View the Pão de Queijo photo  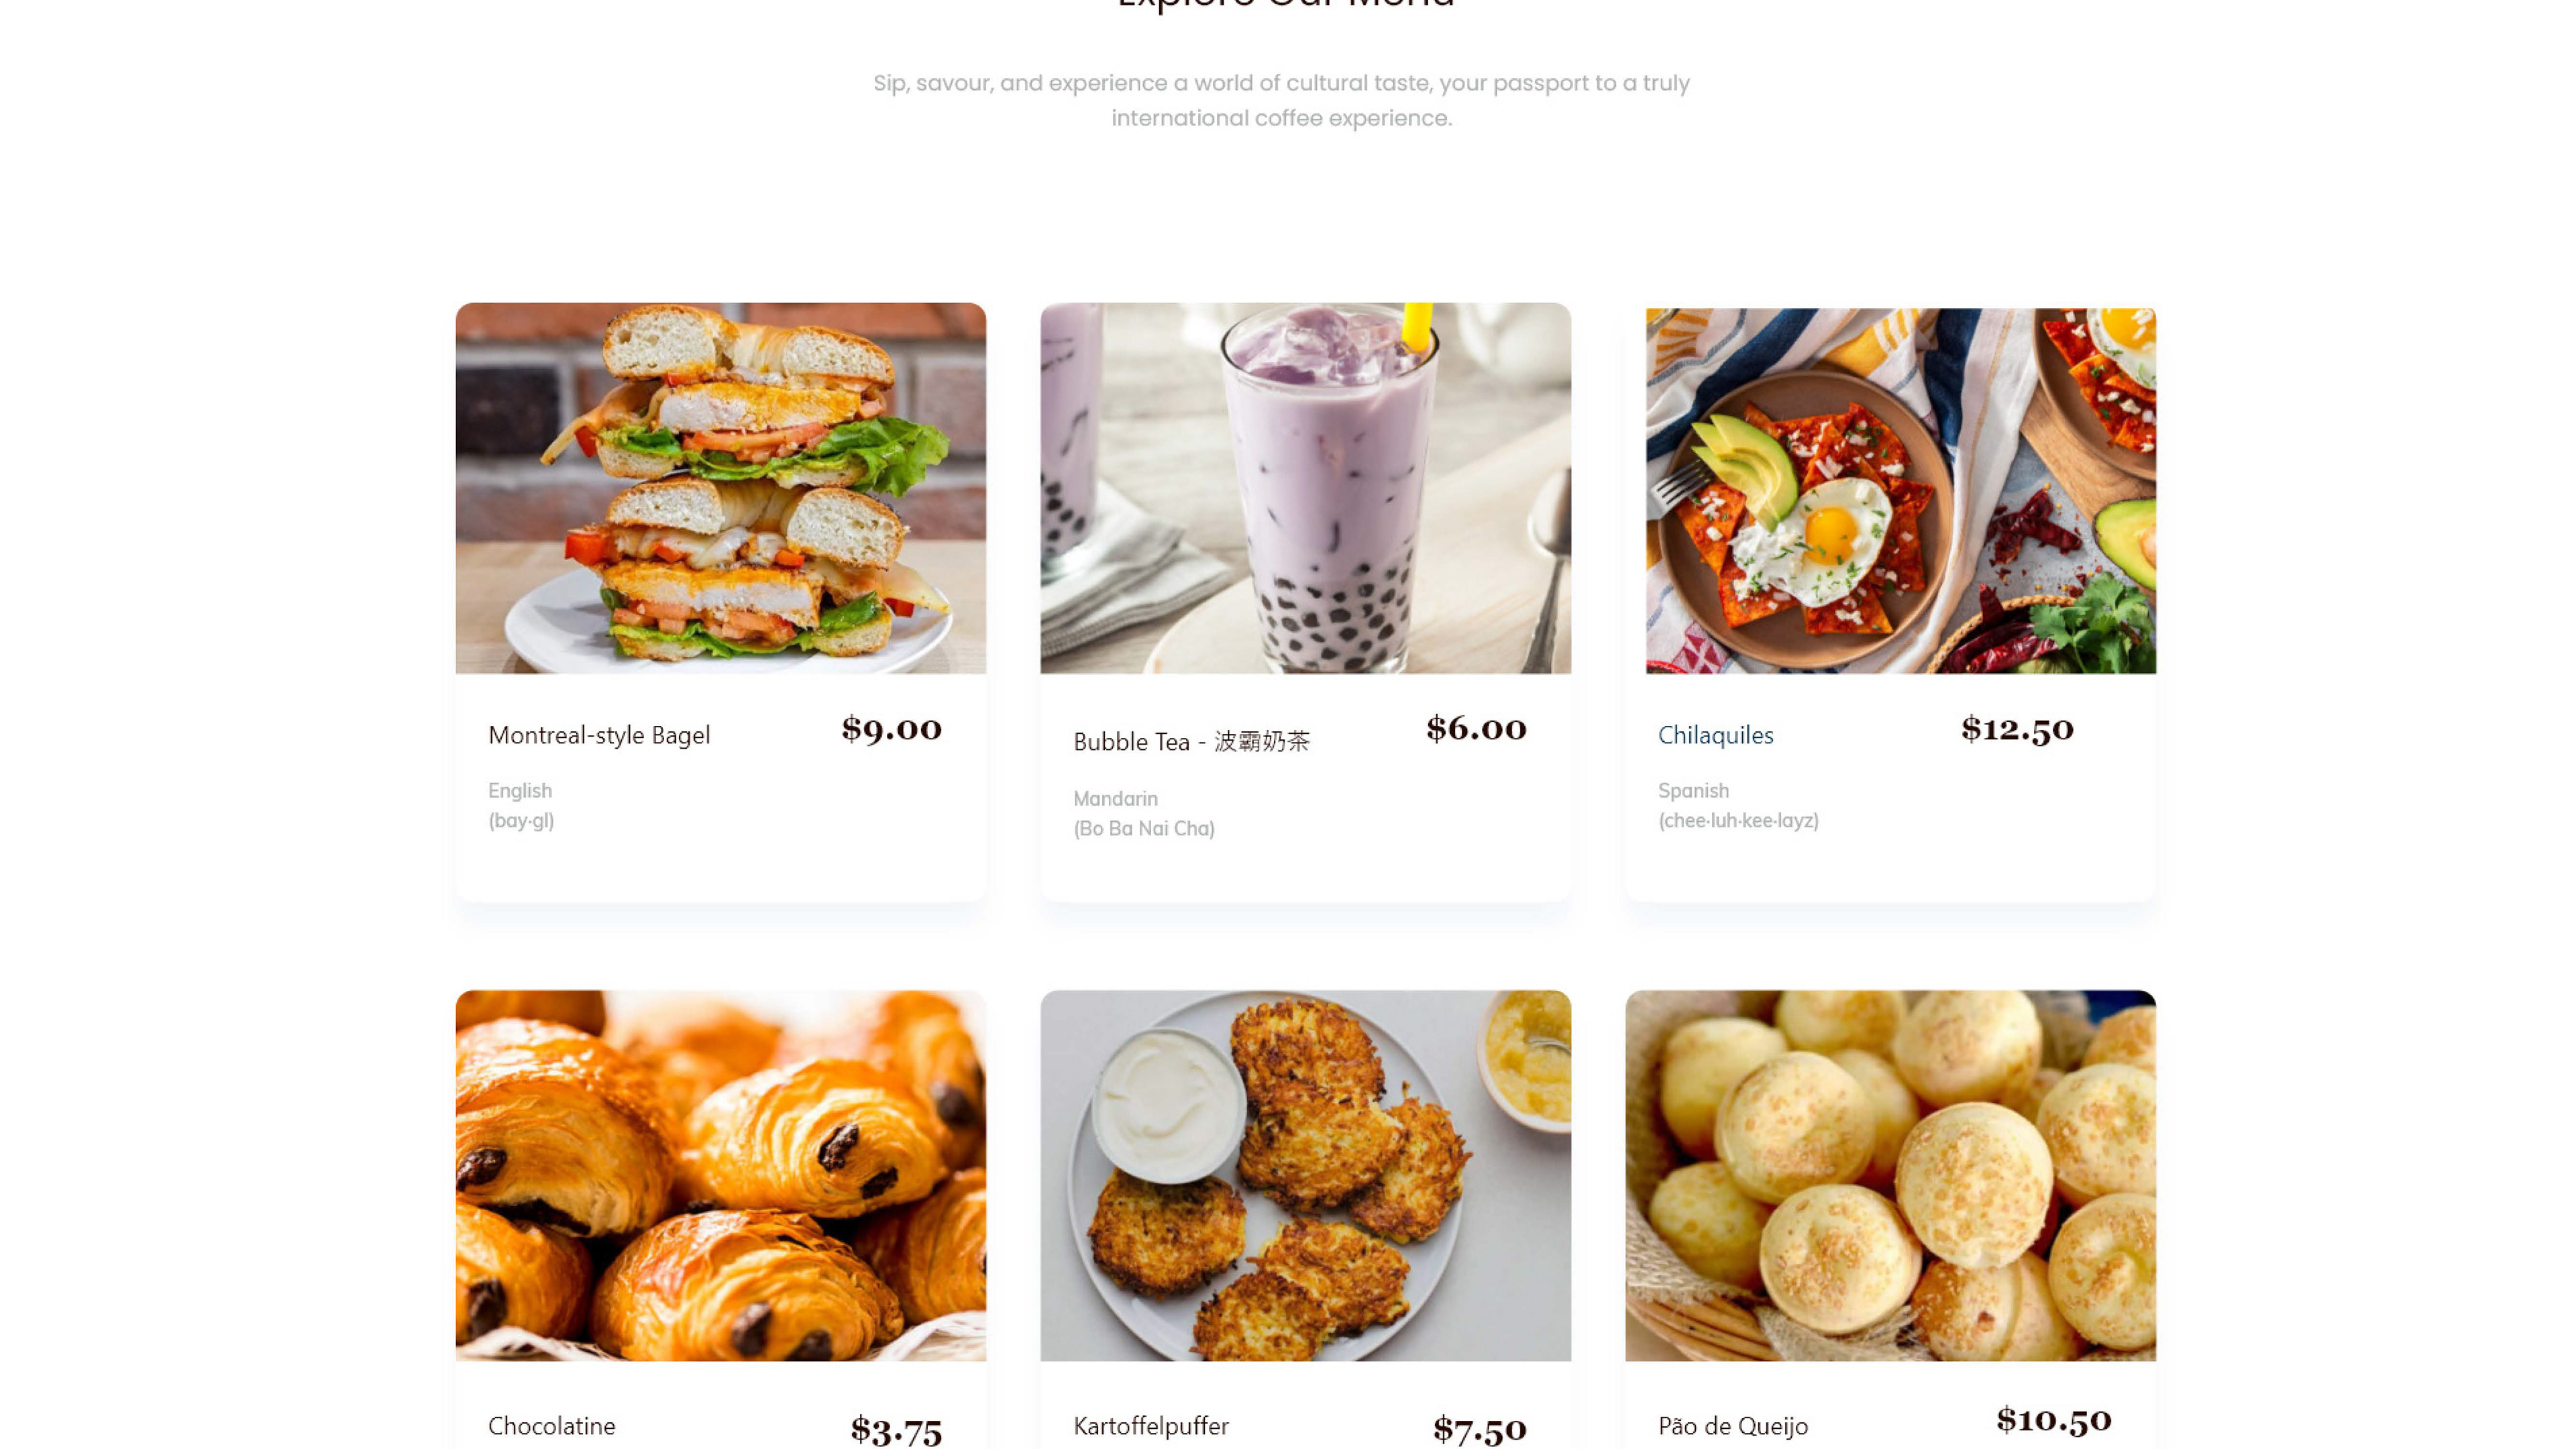(x=1890, y=1175)
